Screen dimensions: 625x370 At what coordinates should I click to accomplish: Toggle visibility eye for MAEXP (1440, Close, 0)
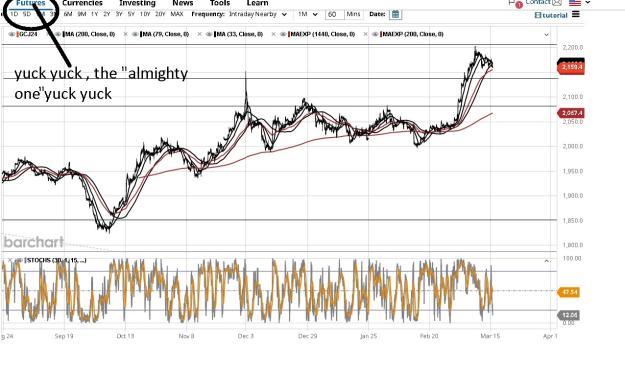[x=283, y=34]
